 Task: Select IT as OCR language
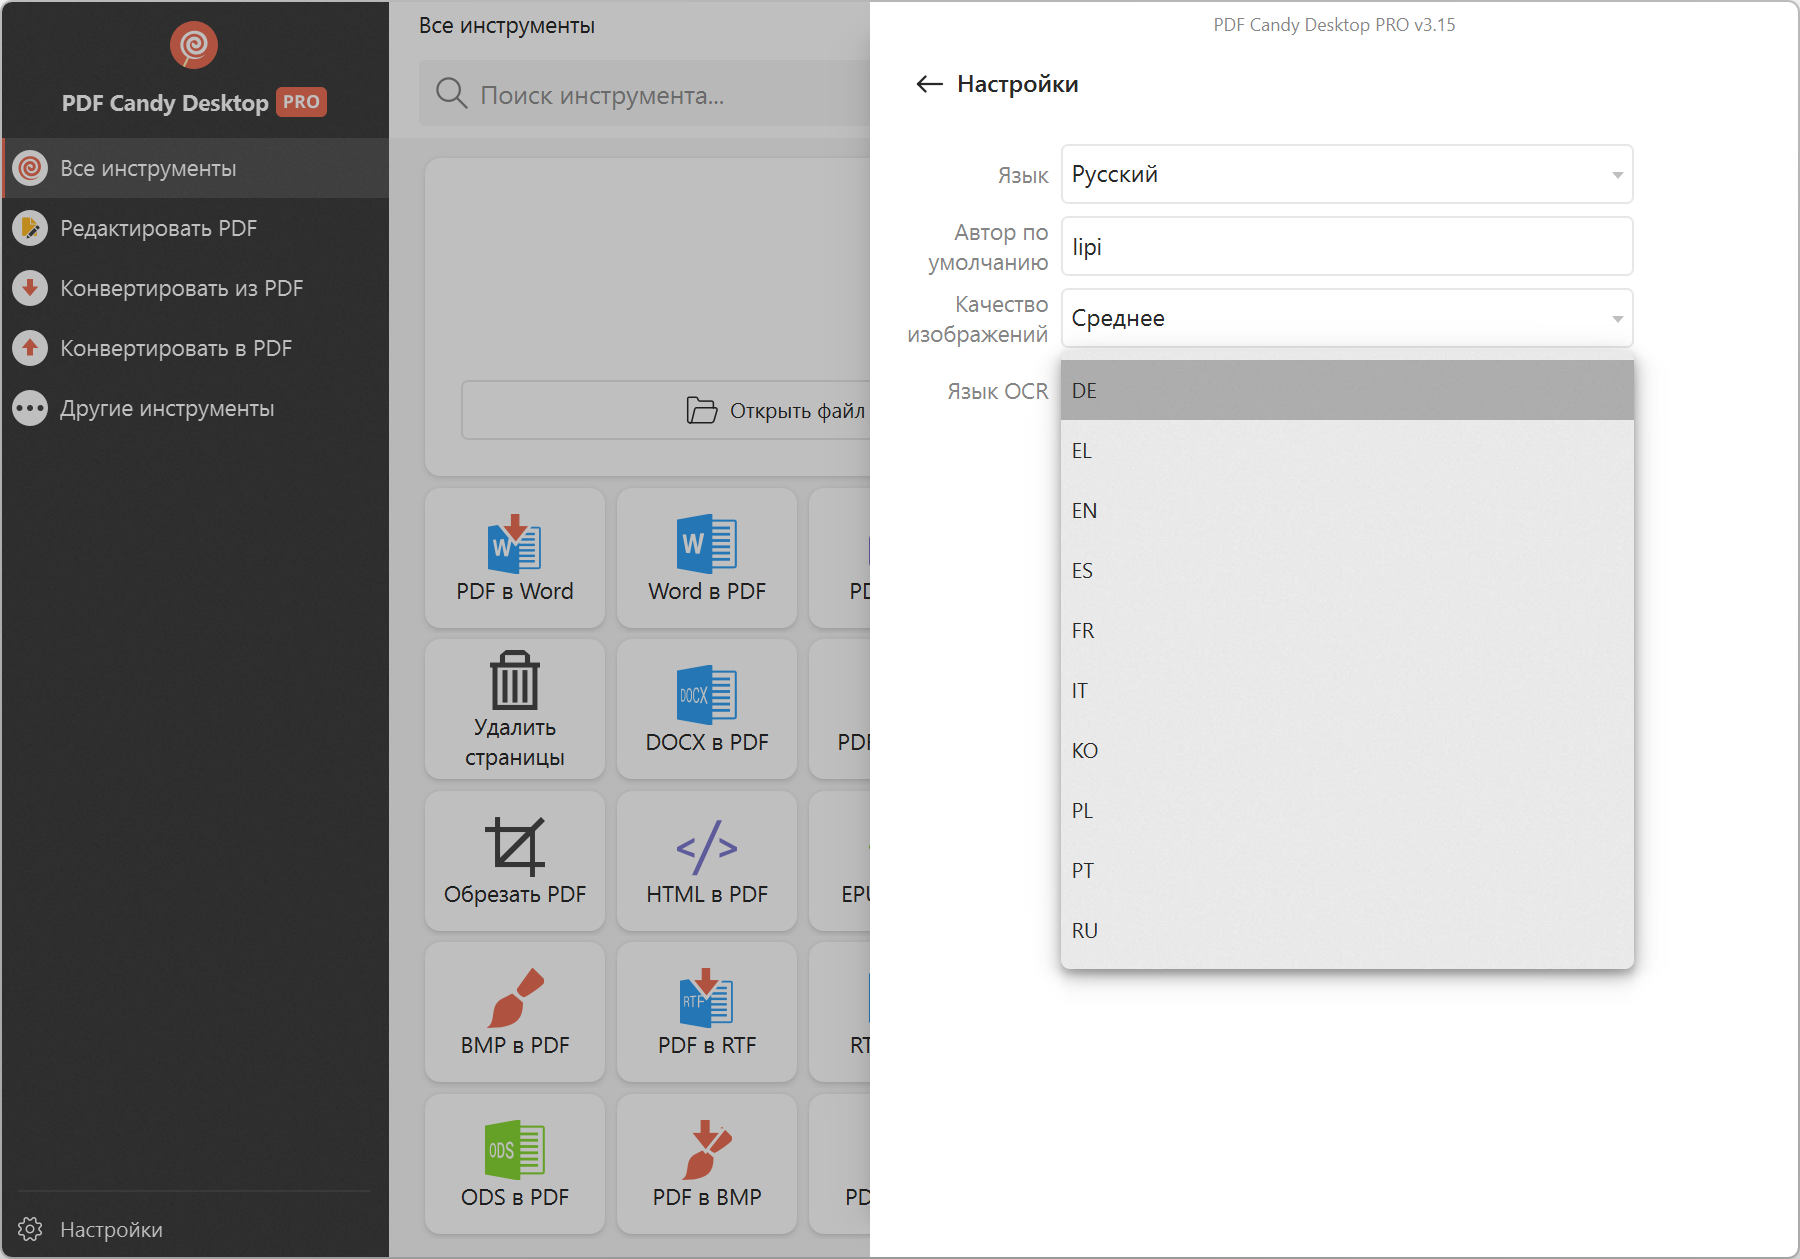tap(1347, 690)
